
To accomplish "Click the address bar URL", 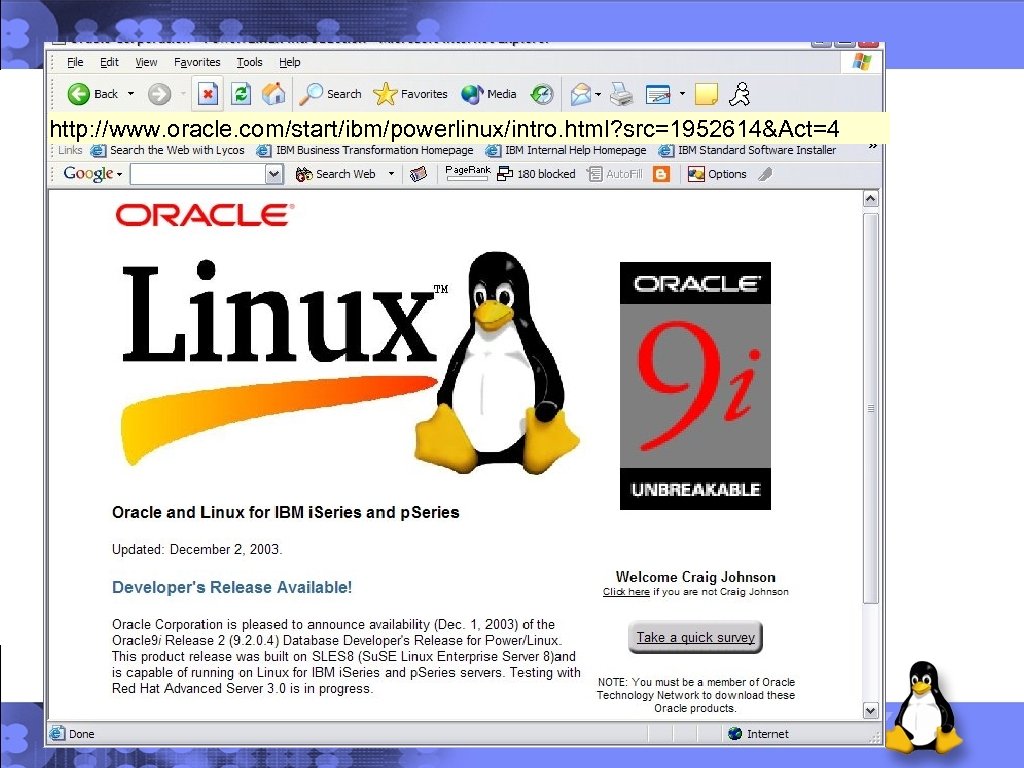I will click(x=444, y=129).
